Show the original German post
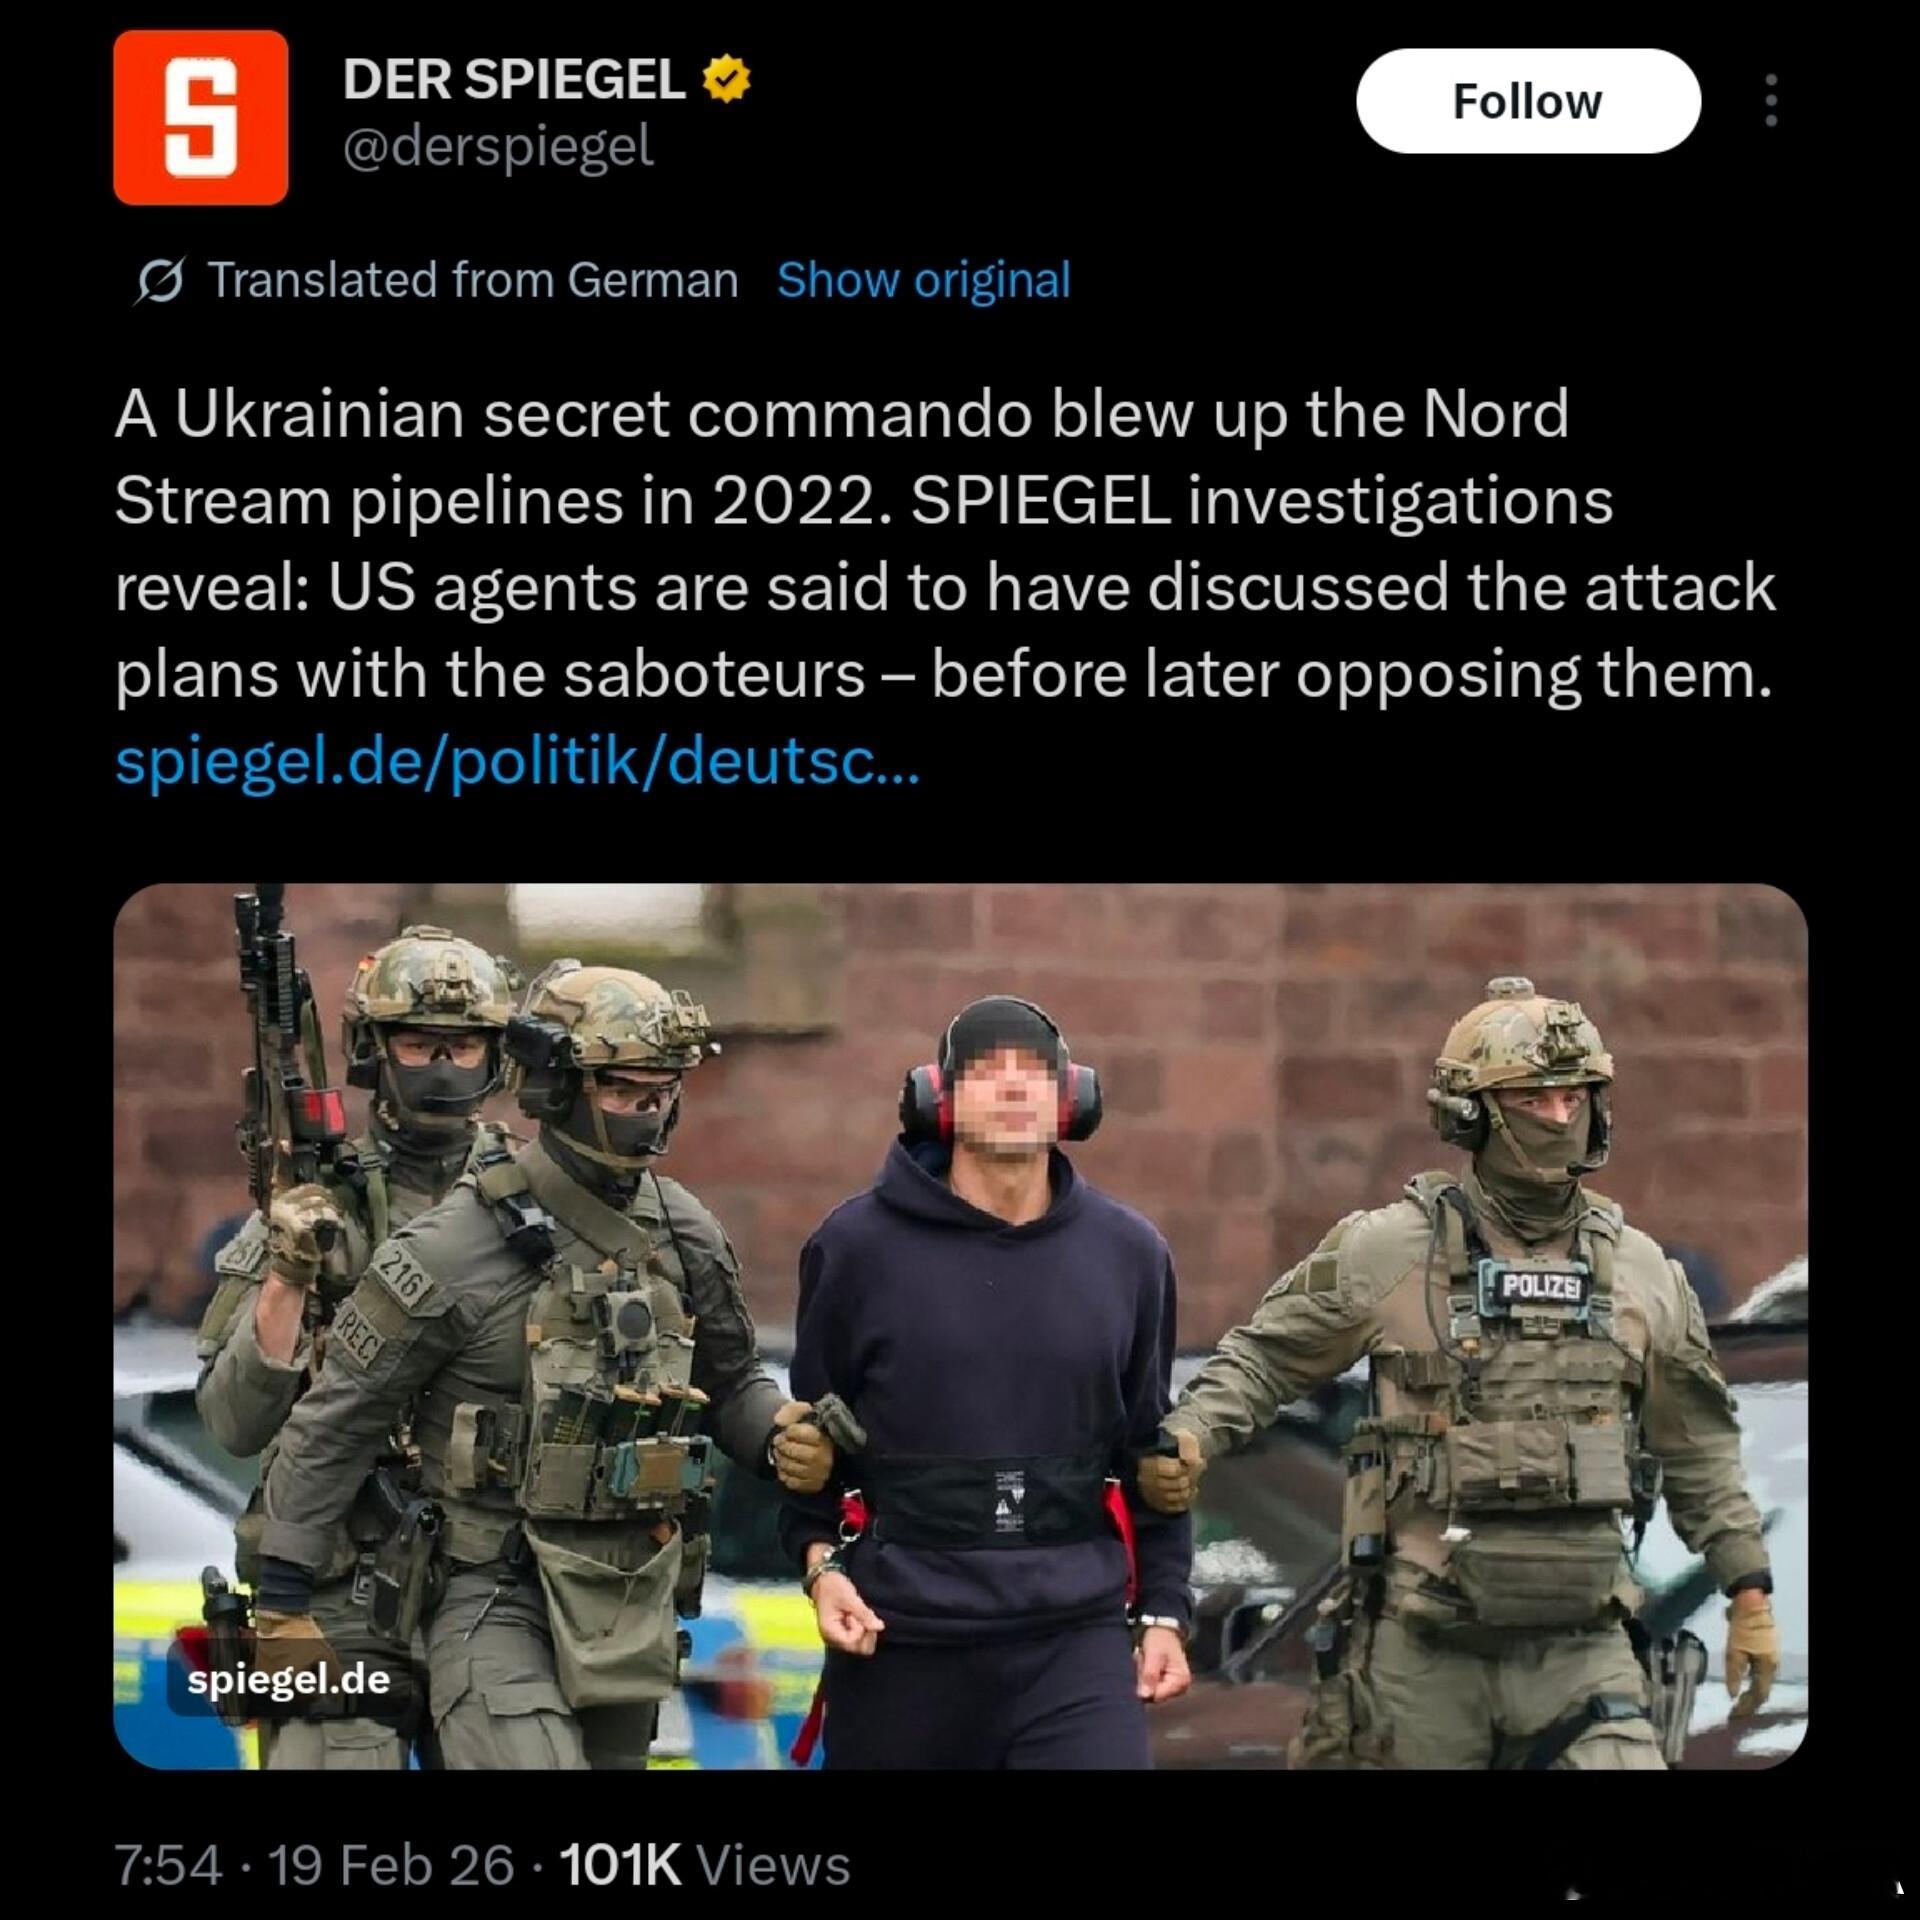Image resolution: width=1920 pixels, height=1920 pixels. (923, 280)
